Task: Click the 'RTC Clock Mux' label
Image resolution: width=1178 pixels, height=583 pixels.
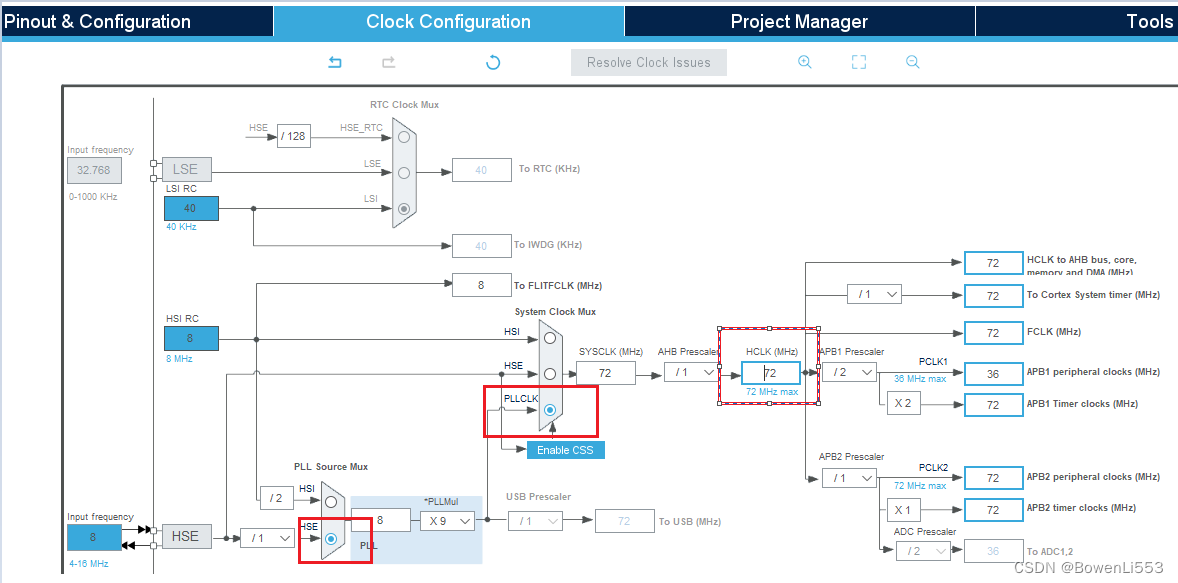Action: pyautogui.click(x=404, y=104)
